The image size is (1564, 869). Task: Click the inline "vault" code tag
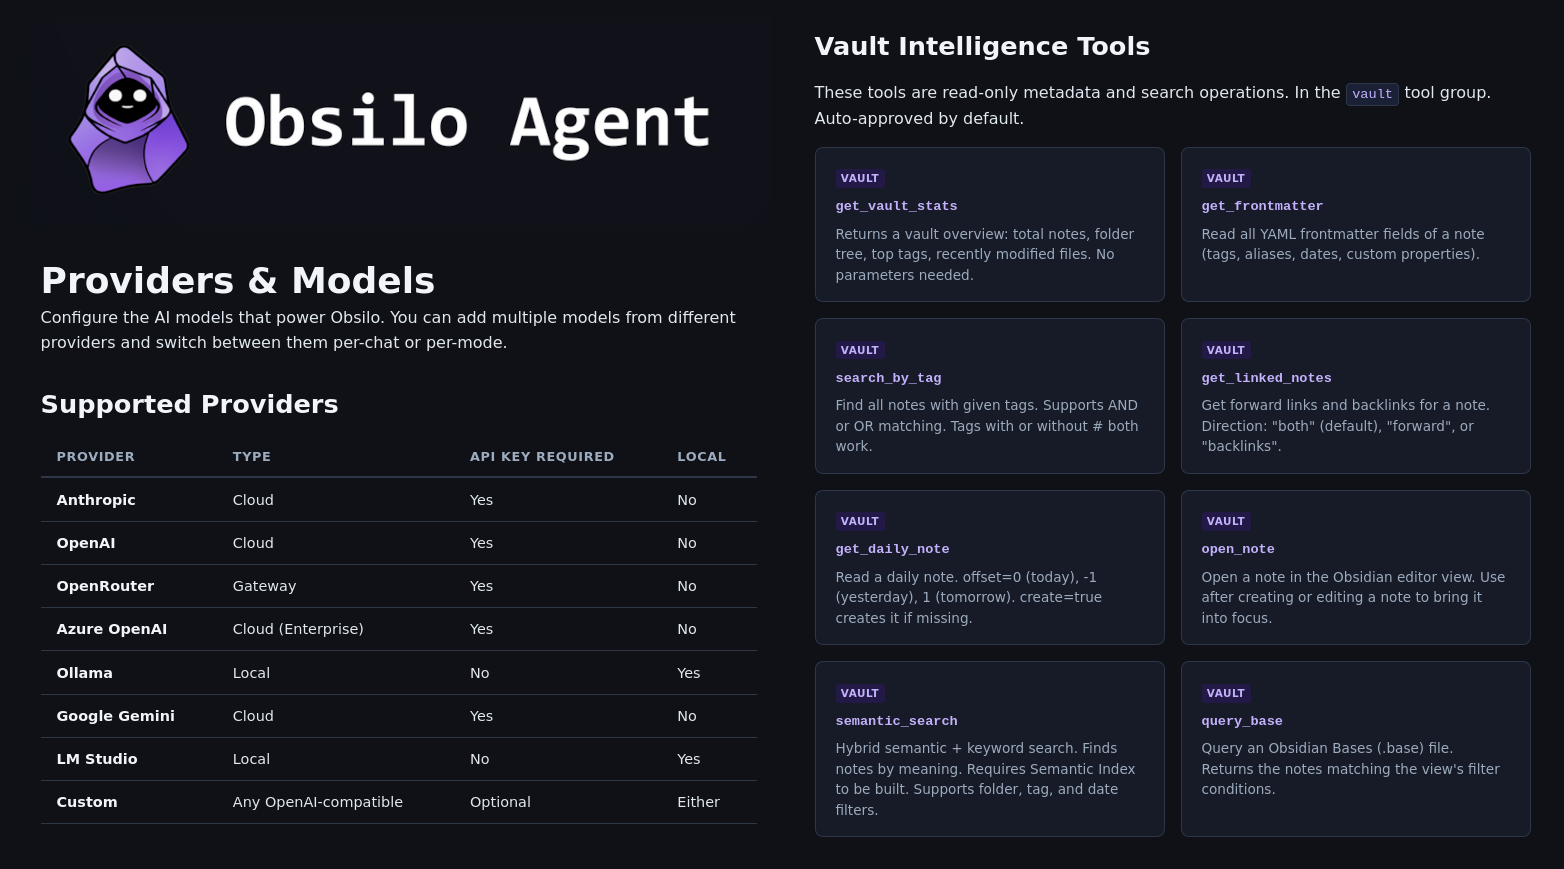[1372, 94]
